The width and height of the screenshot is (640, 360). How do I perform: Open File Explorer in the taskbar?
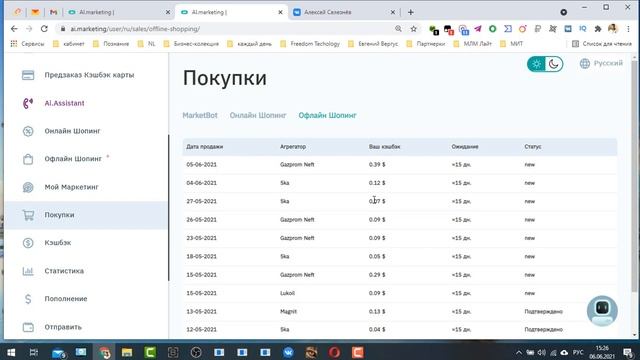(x=127, y=352)
